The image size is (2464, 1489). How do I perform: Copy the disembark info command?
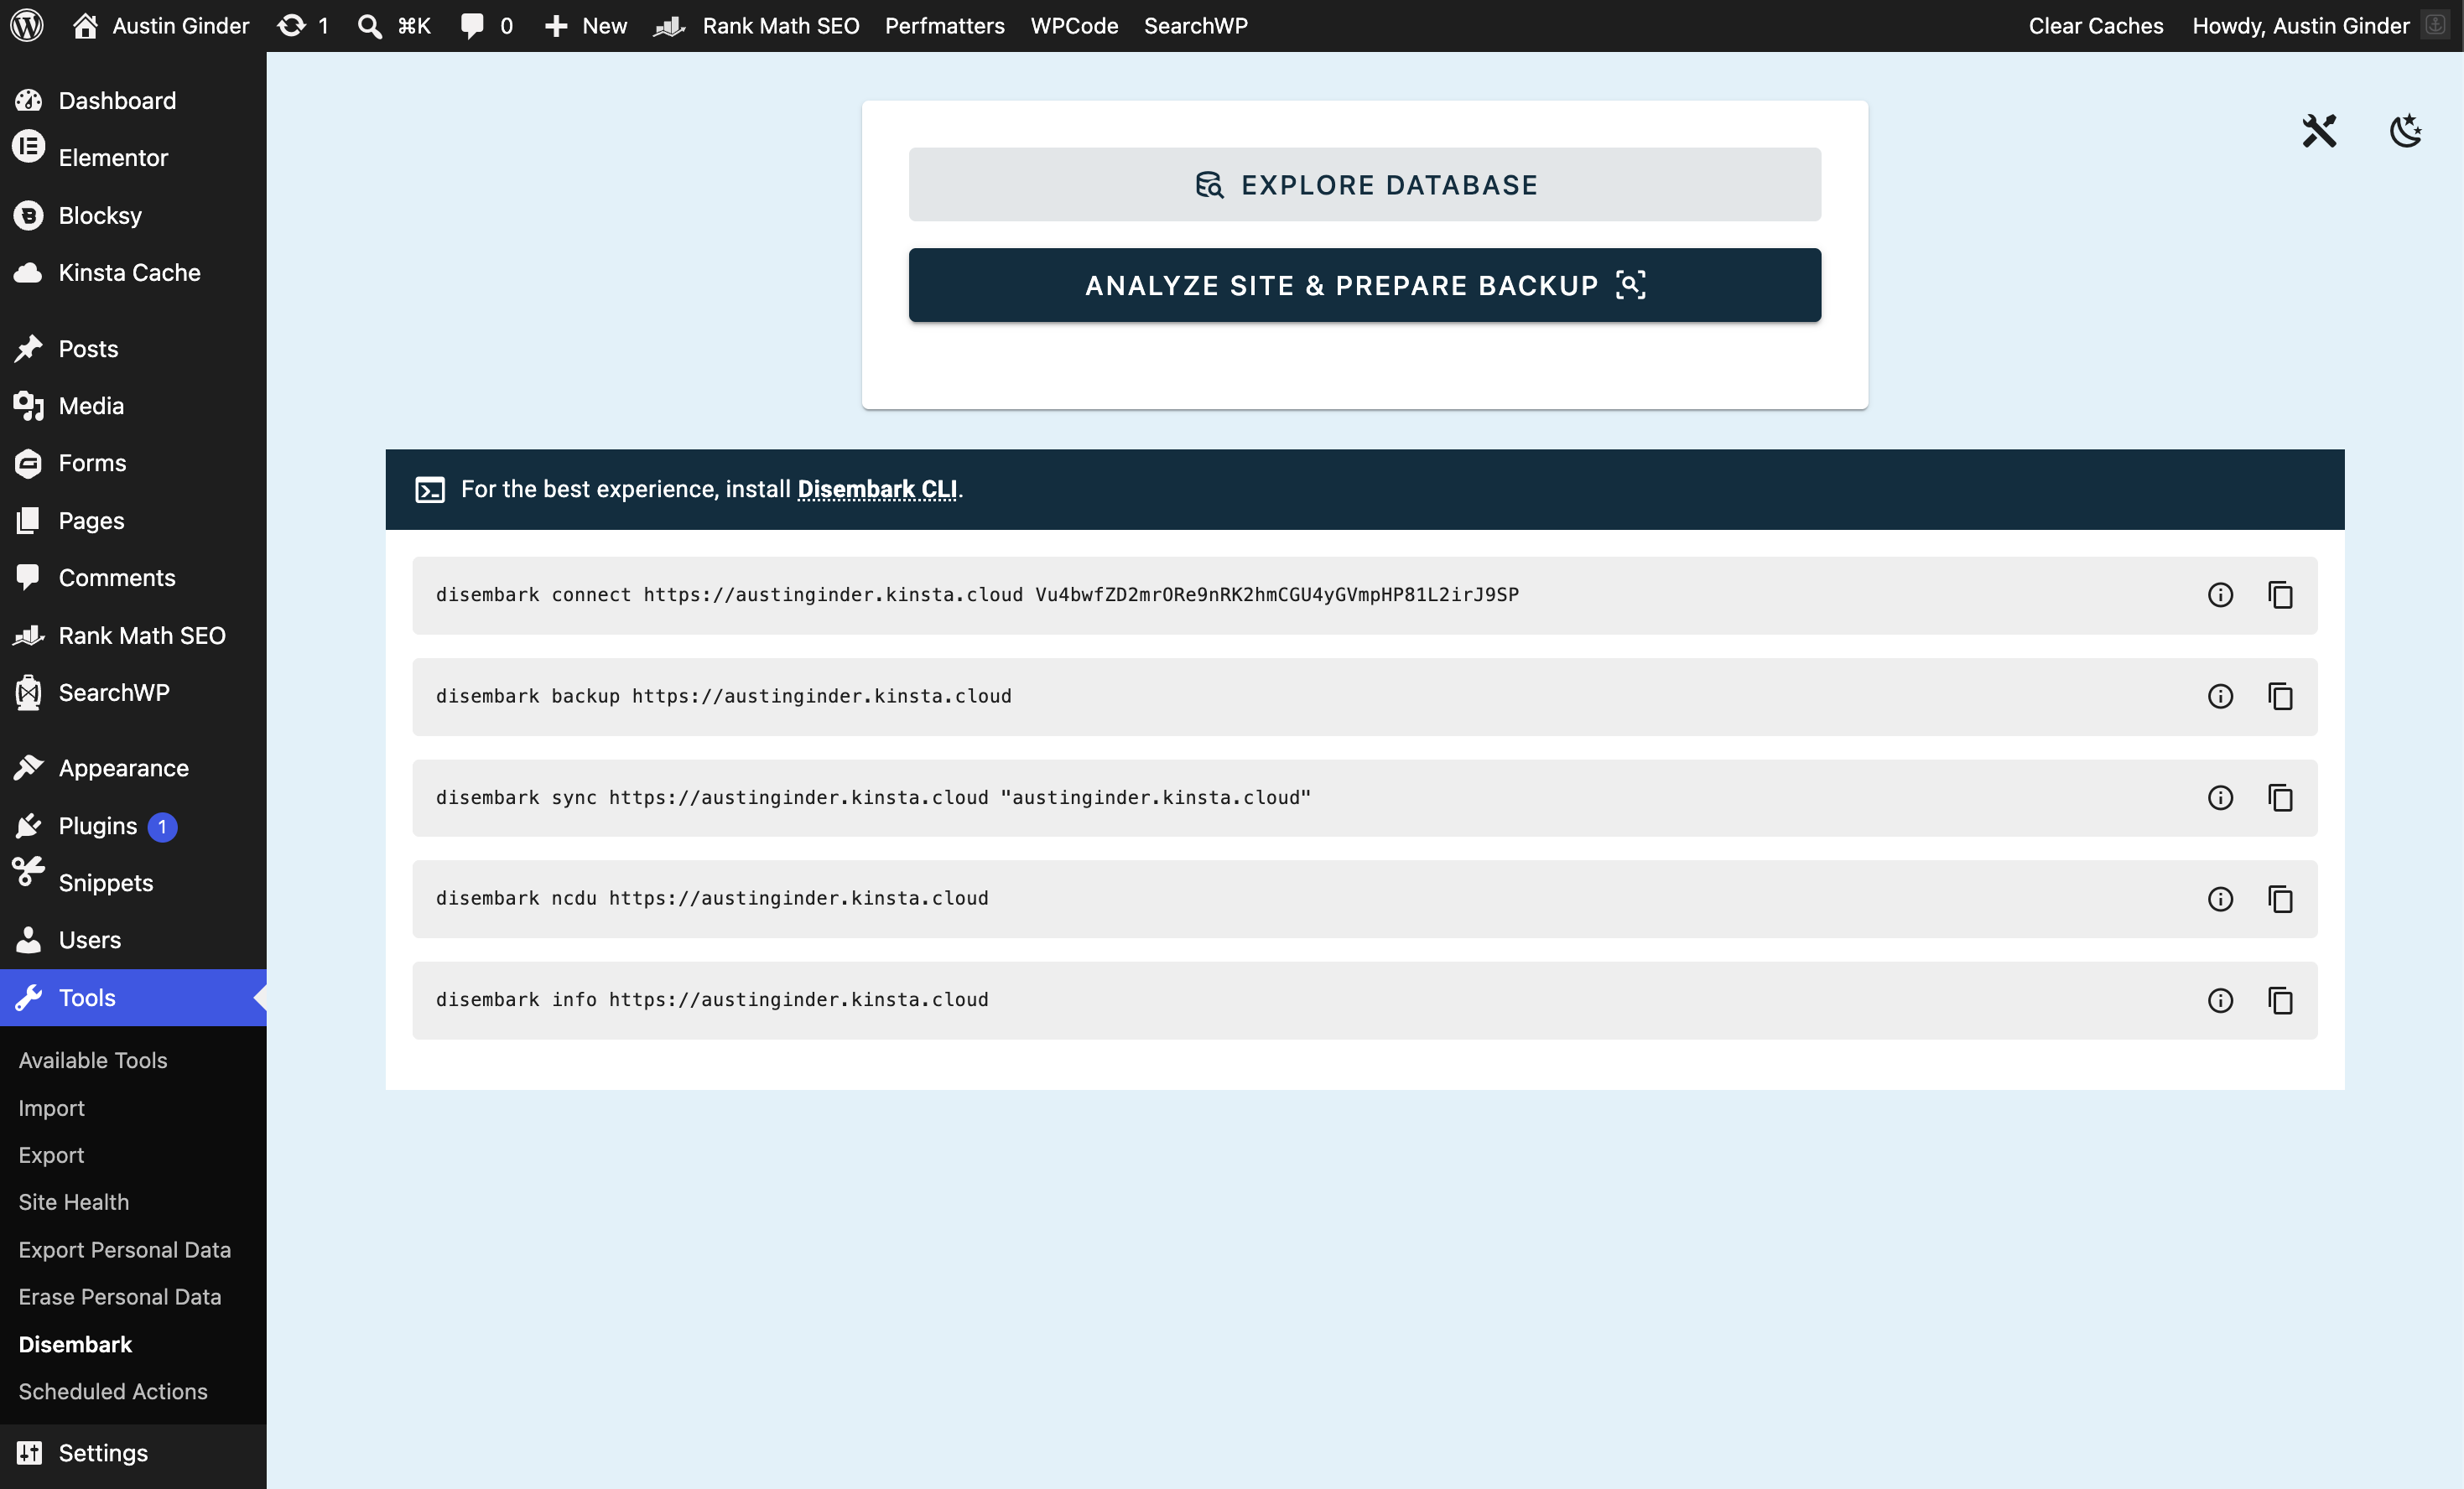[x=2280, y=1000]
